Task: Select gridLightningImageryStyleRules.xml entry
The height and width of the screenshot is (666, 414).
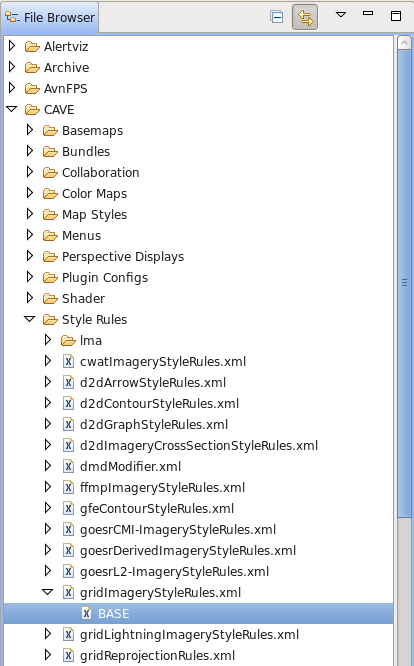Action: click(x=189, y=635)
